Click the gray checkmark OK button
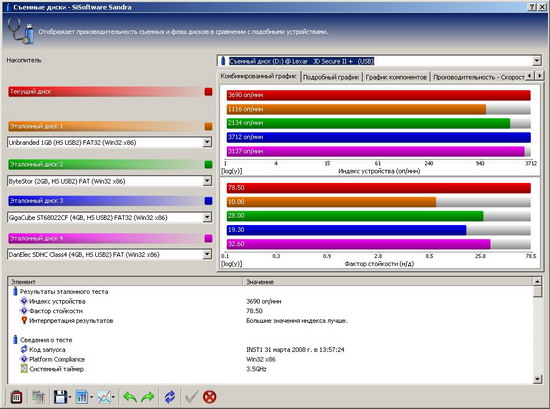The image size is (550, 409). click(191, 397)
